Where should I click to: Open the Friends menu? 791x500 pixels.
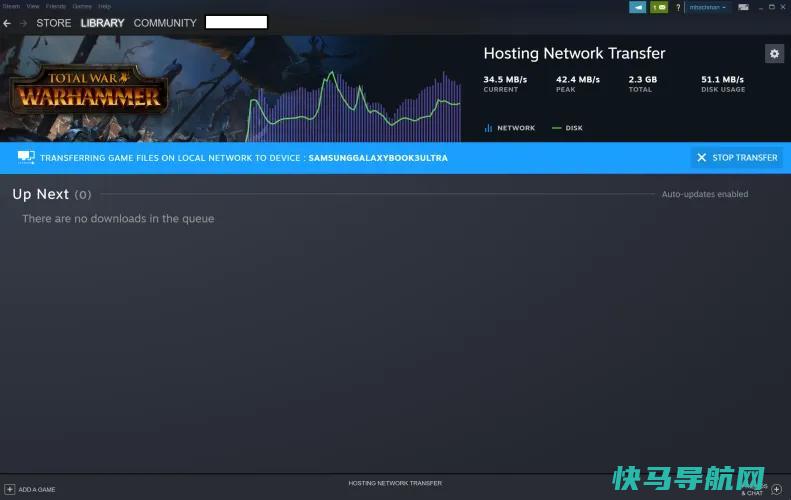[55, 6]
